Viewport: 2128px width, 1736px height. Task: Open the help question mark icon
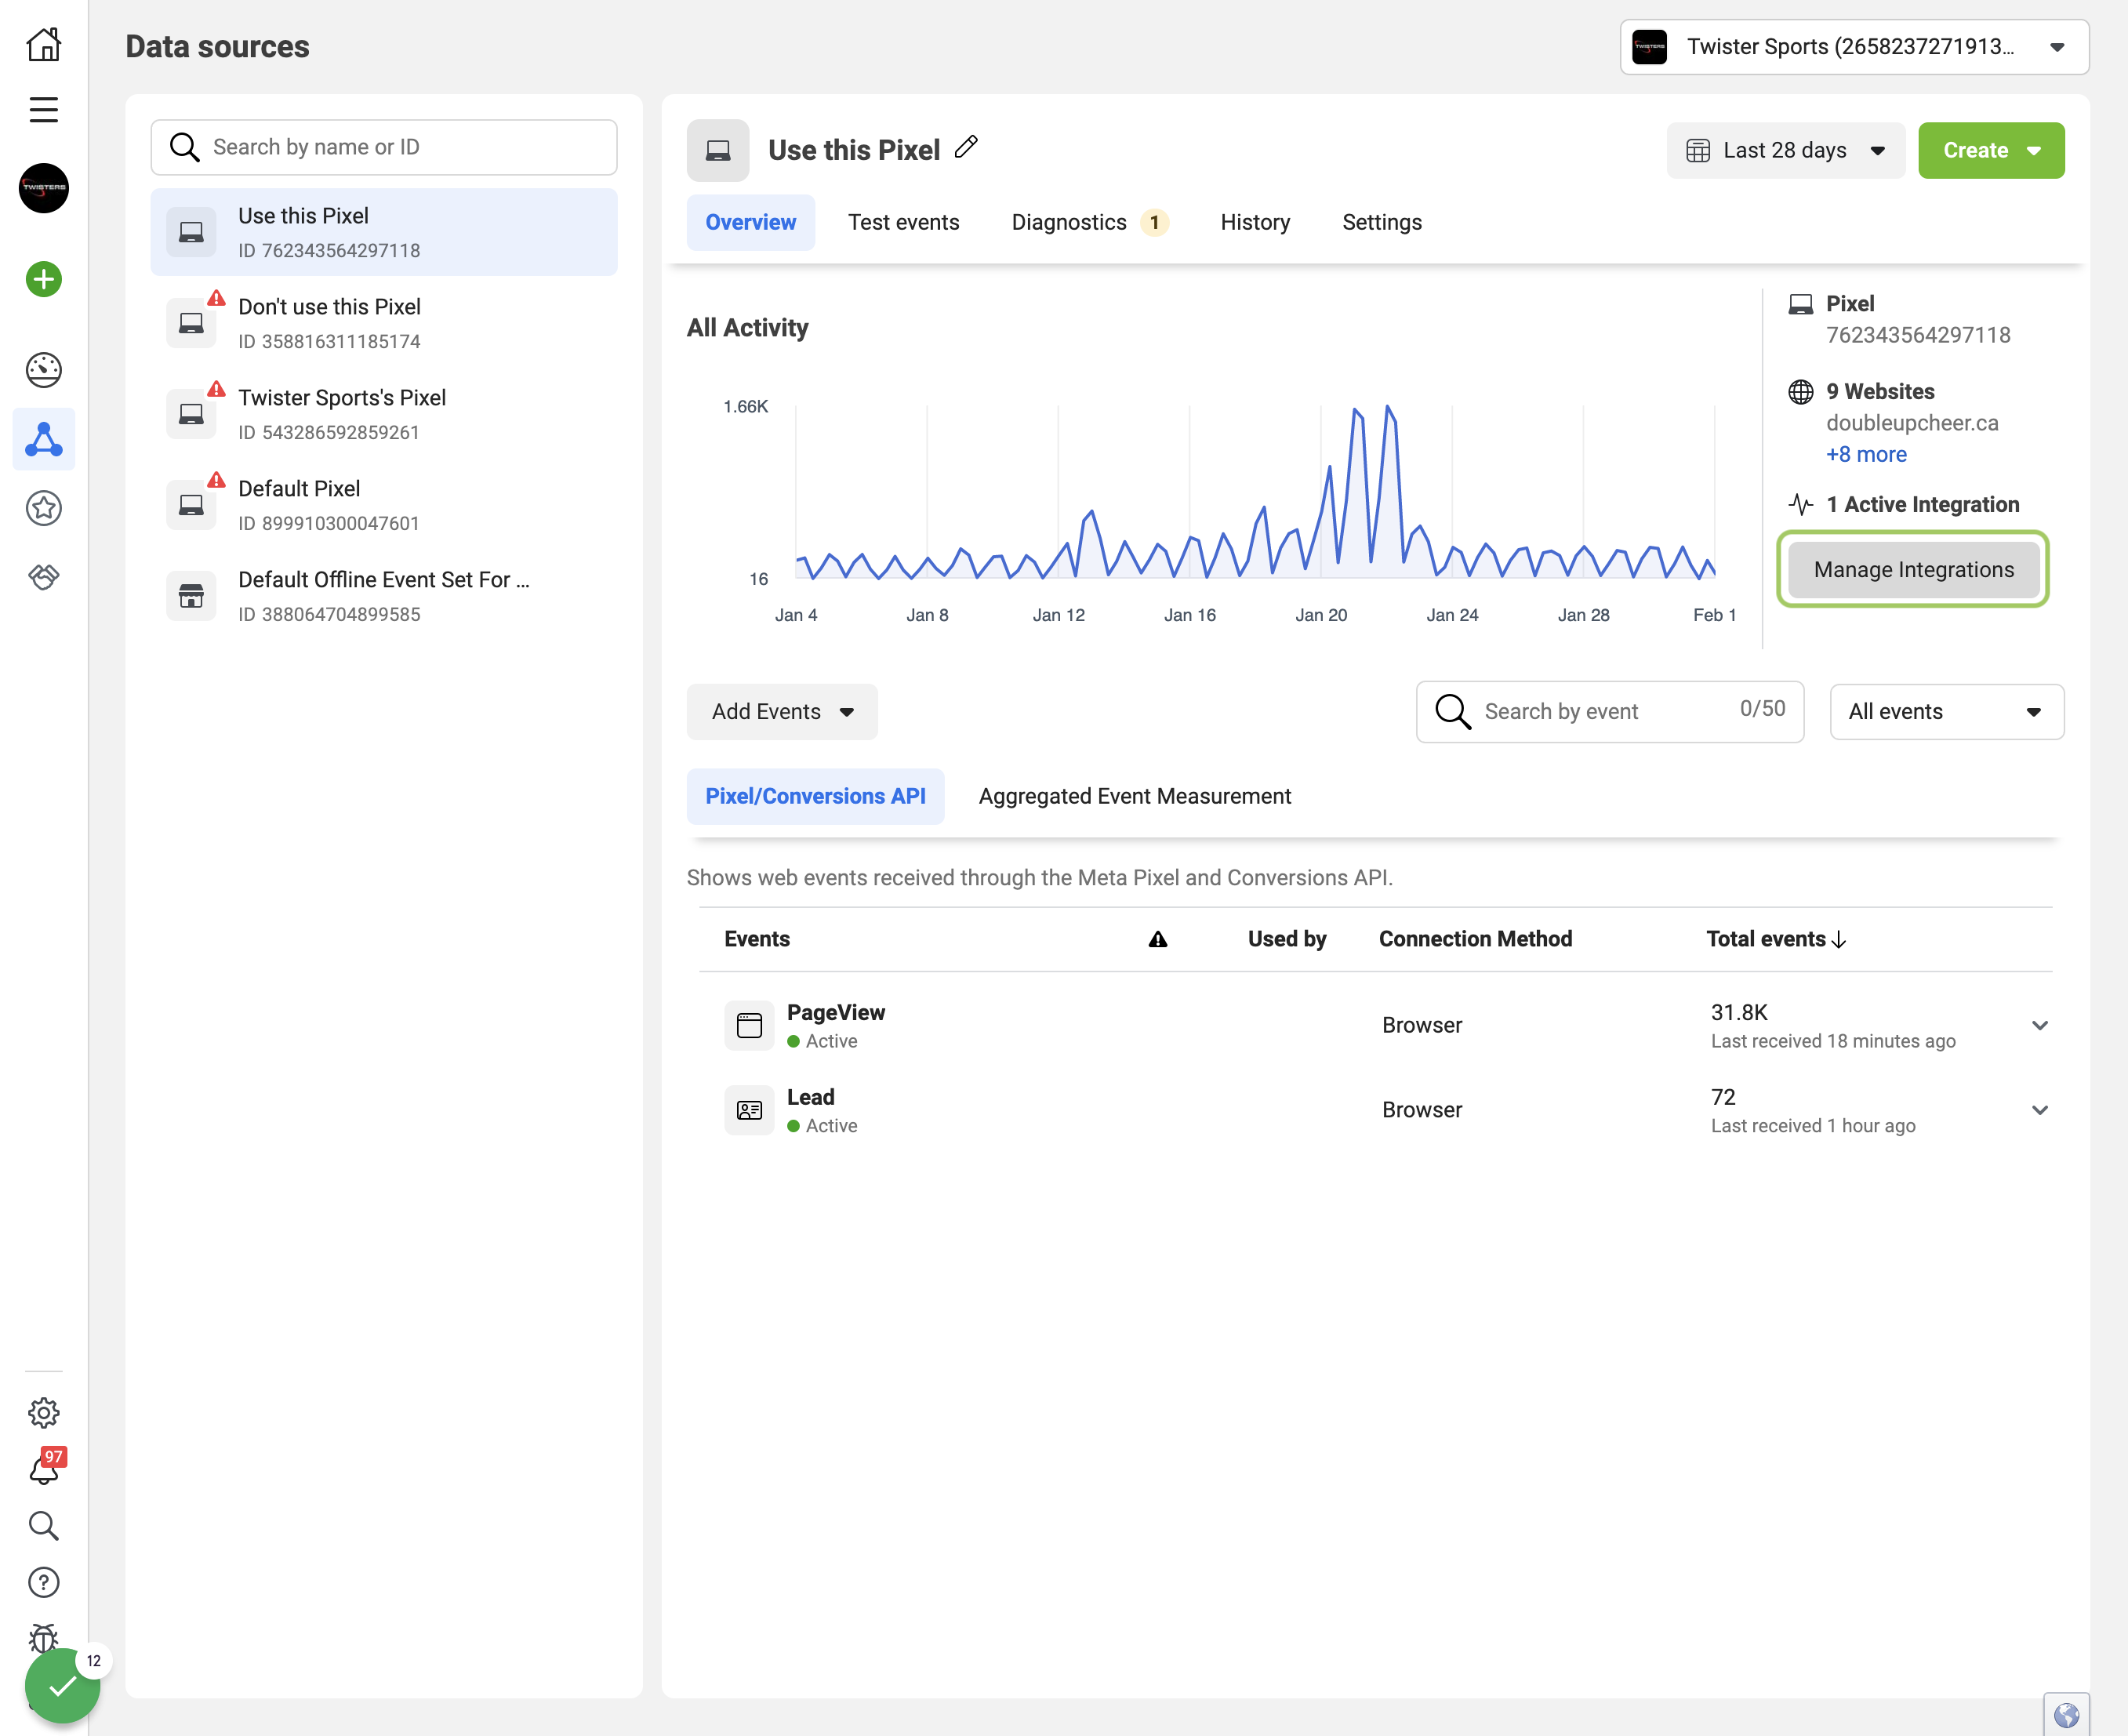43,1582
